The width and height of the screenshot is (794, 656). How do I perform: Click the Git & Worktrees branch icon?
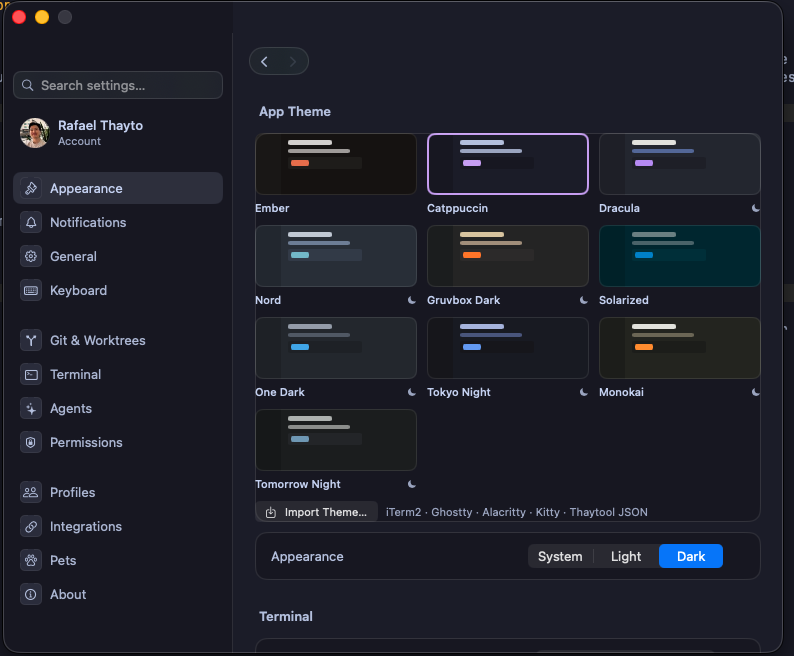[x=31, y=340]
